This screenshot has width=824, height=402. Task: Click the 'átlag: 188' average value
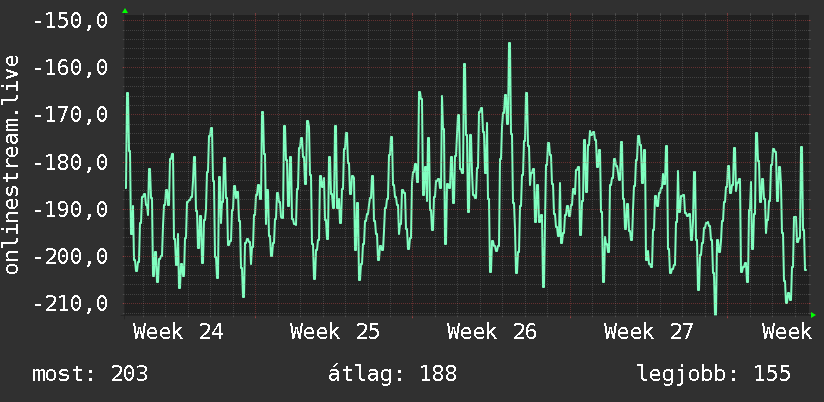coord(393,374)
